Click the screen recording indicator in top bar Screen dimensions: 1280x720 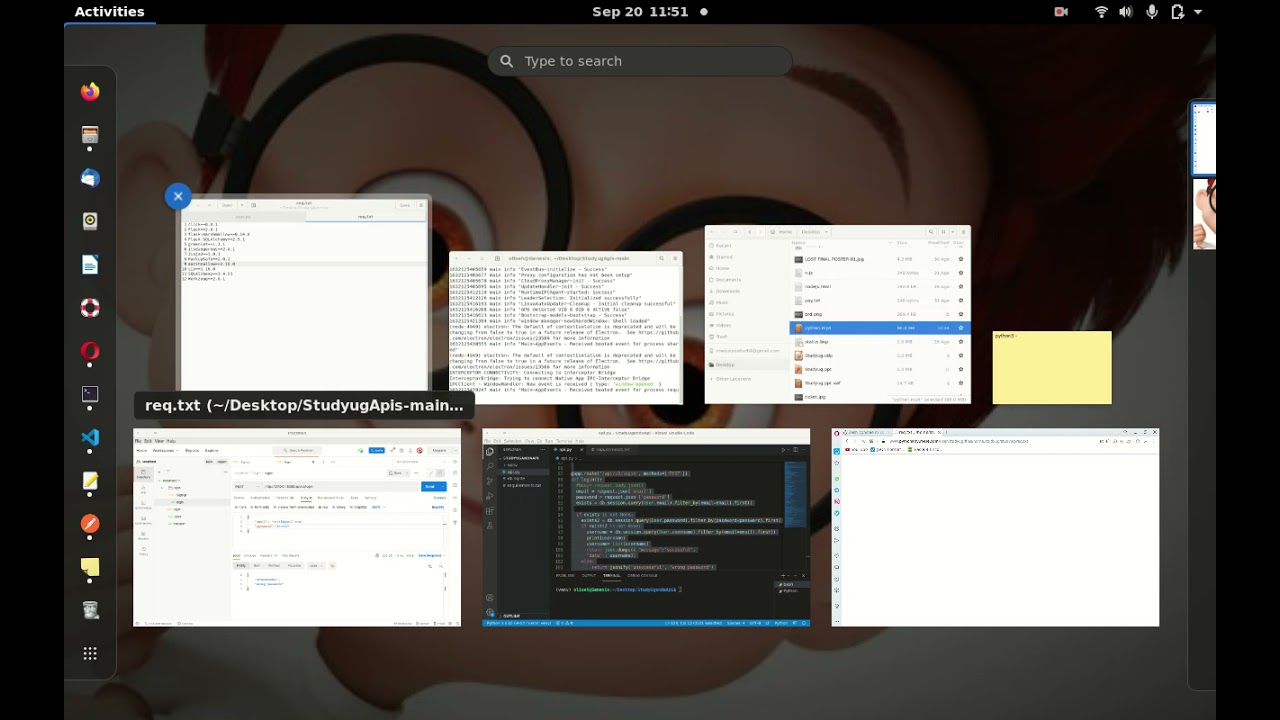tap(1061, 12)
